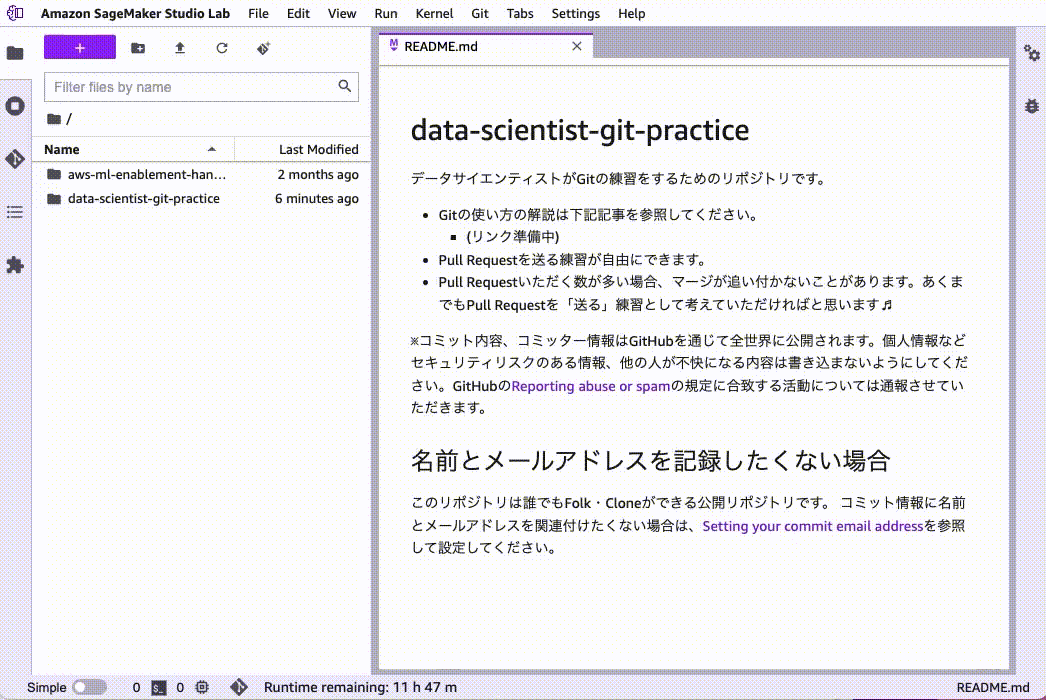The image size is (1046, 700).
Task: Open the Git menu
Action: tap(480, 13)
